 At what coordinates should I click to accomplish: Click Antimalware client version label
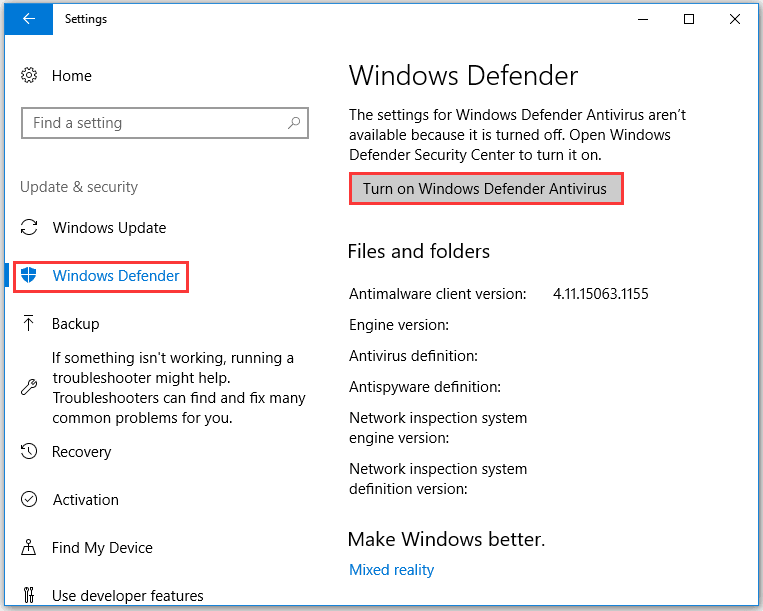click(x=437, y=294)
